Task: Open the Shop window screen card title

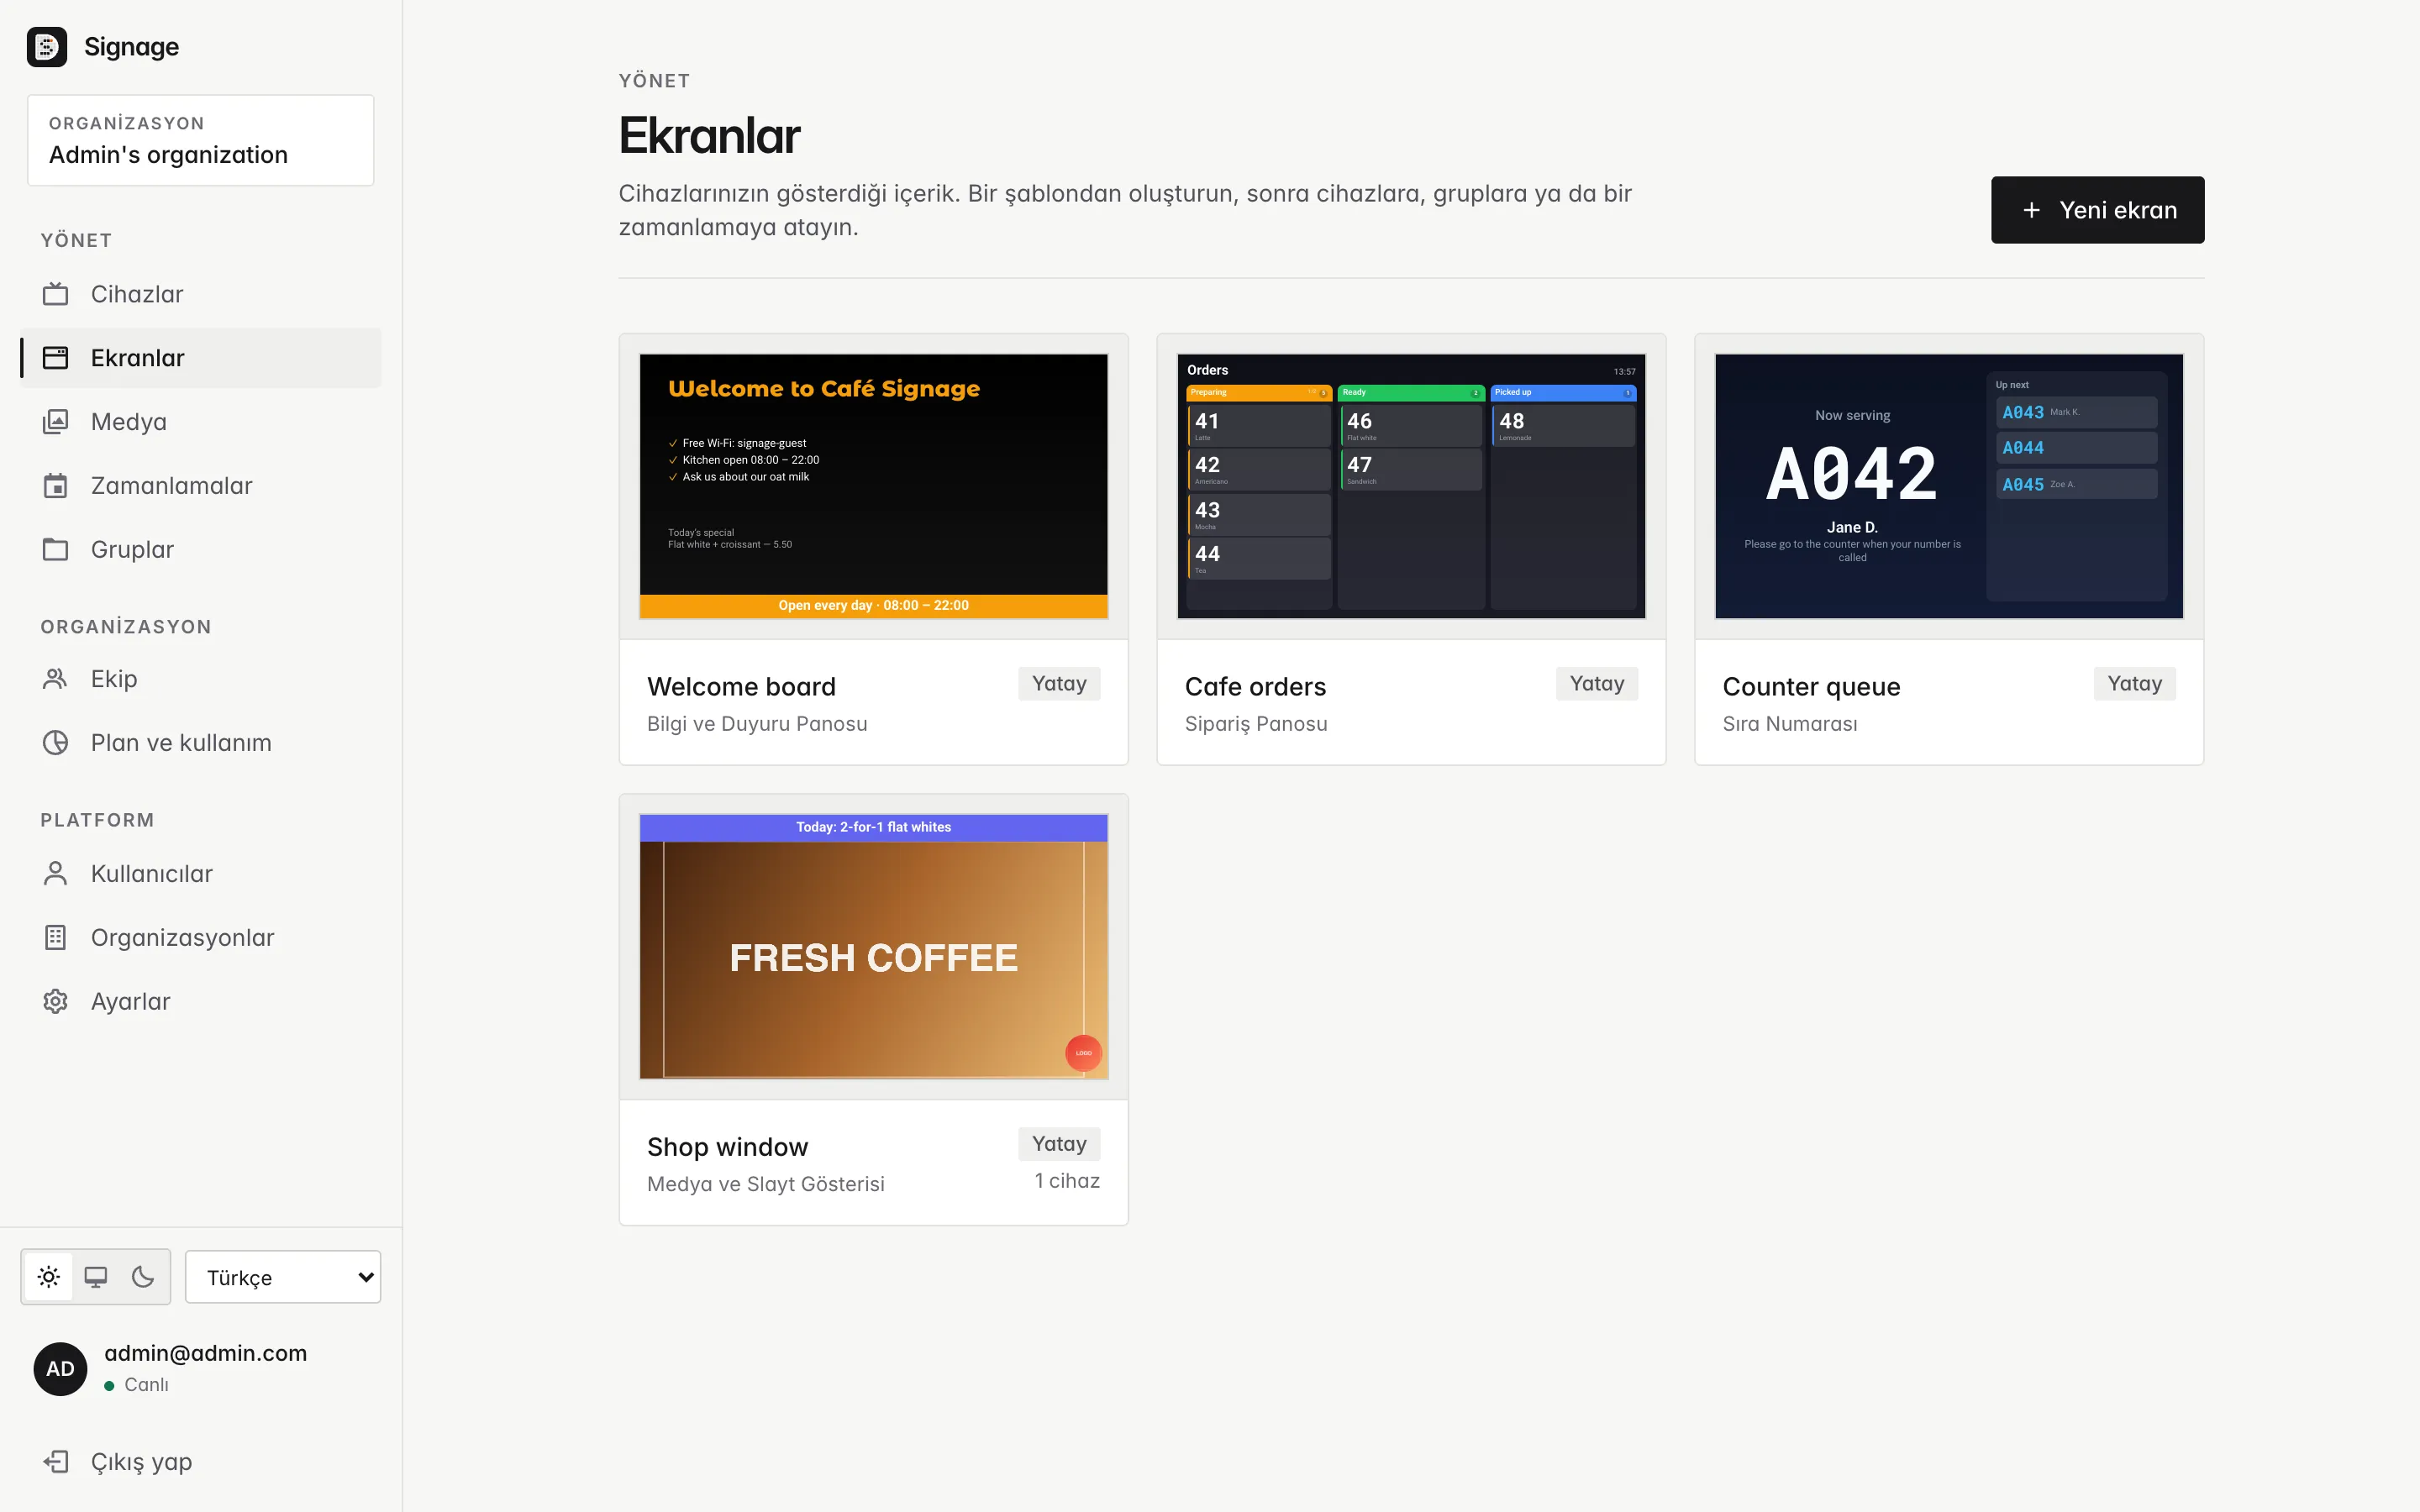Action: [727, 1147]
